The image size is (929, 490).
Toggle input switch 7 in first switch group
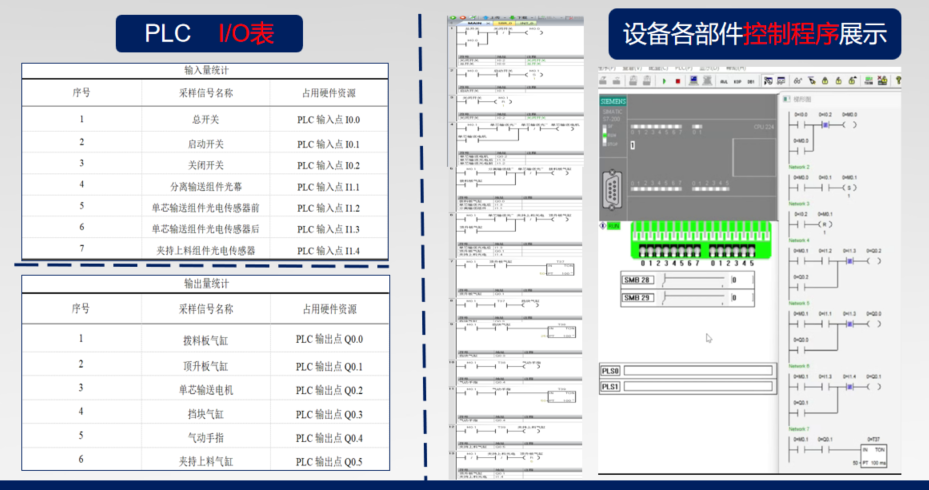(697, 248)
